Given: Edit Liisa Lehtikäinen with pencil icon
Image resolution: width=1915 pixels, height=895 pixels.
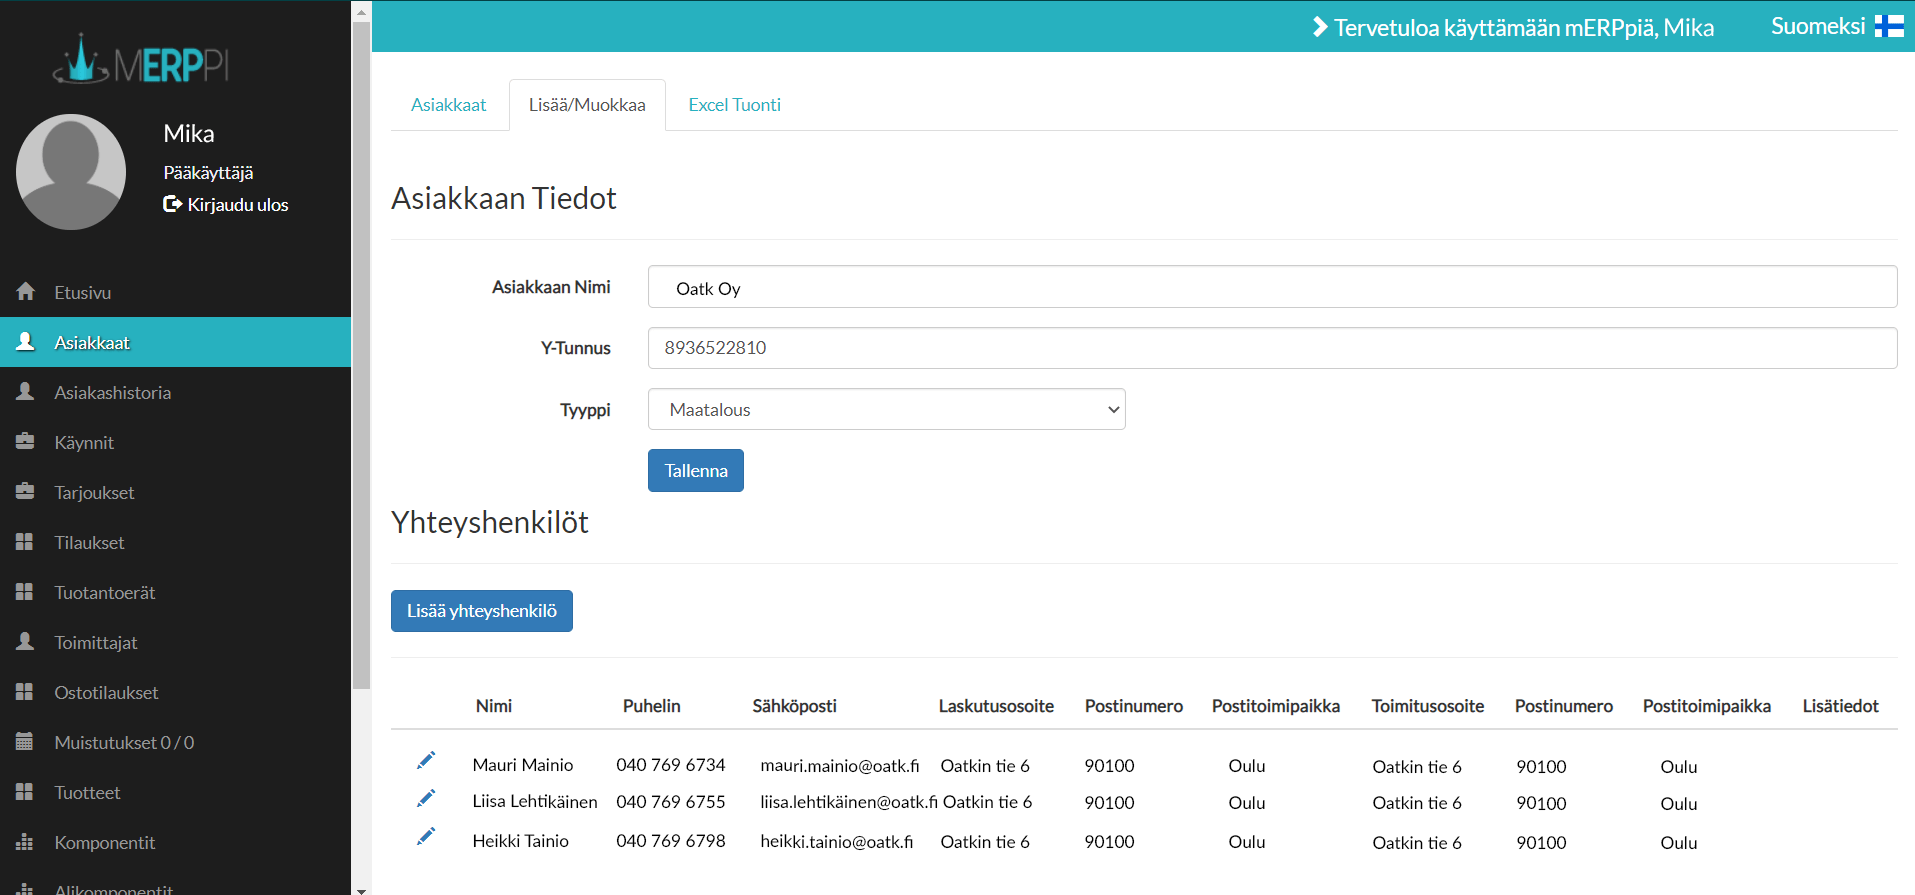Looking at the screenshot, I should pos(426,798).
